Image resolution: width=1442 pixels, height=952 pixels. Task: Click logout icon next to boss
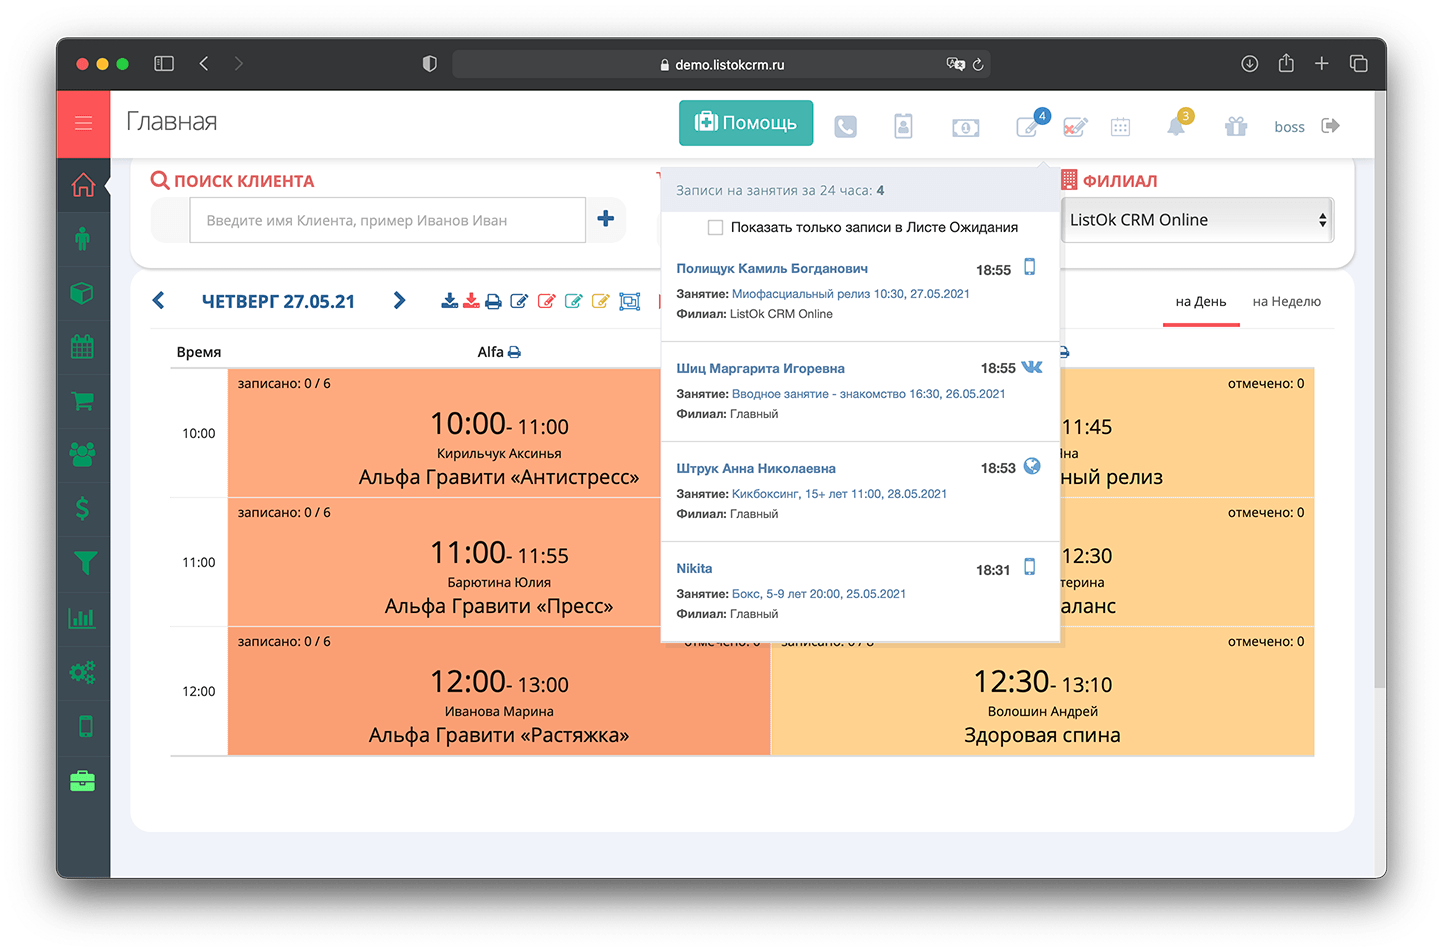coord(1330,126)
